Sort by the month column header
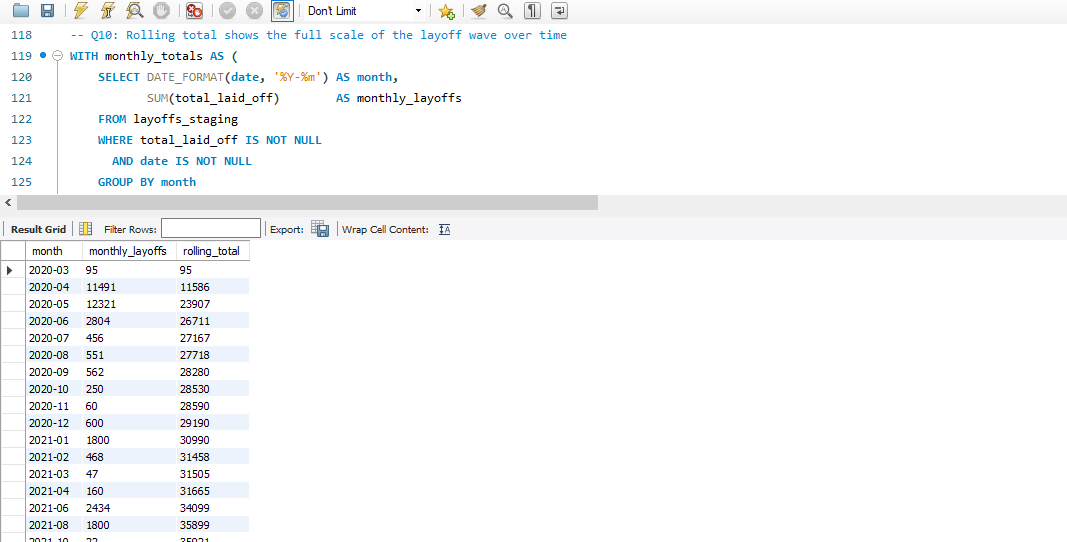Image resolution: width=1067 pixels, height=542 pixels. coord(54,251)
